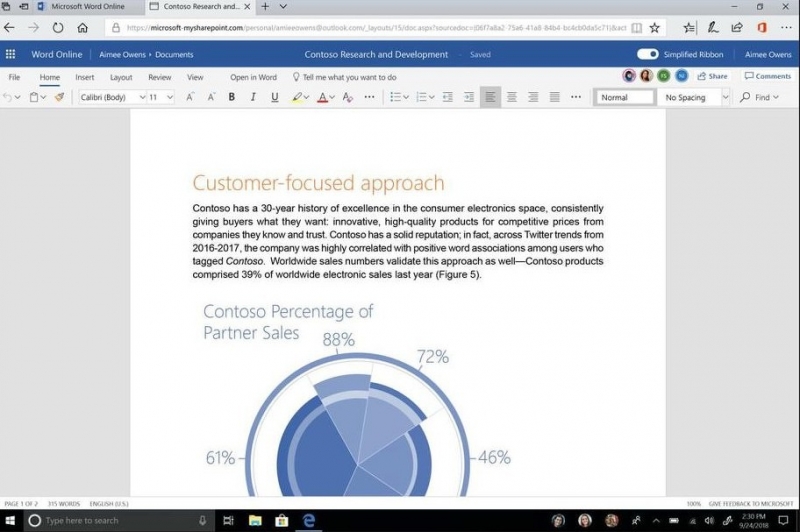
Task: Click the Clear Formatting icon
Action: tap(347, 97)
